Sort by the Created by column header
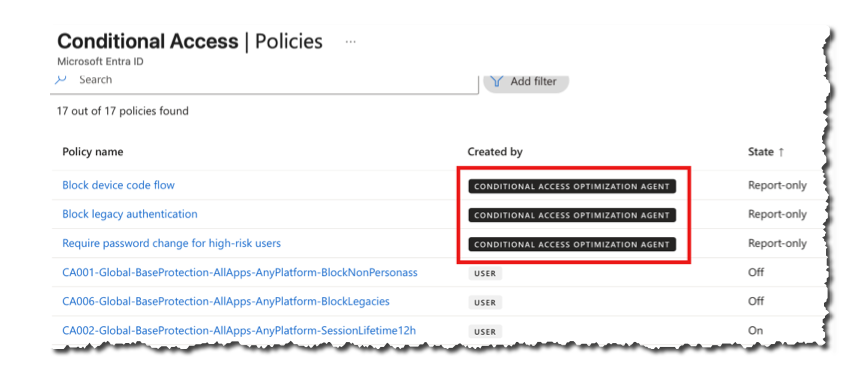 coord(495,152)
